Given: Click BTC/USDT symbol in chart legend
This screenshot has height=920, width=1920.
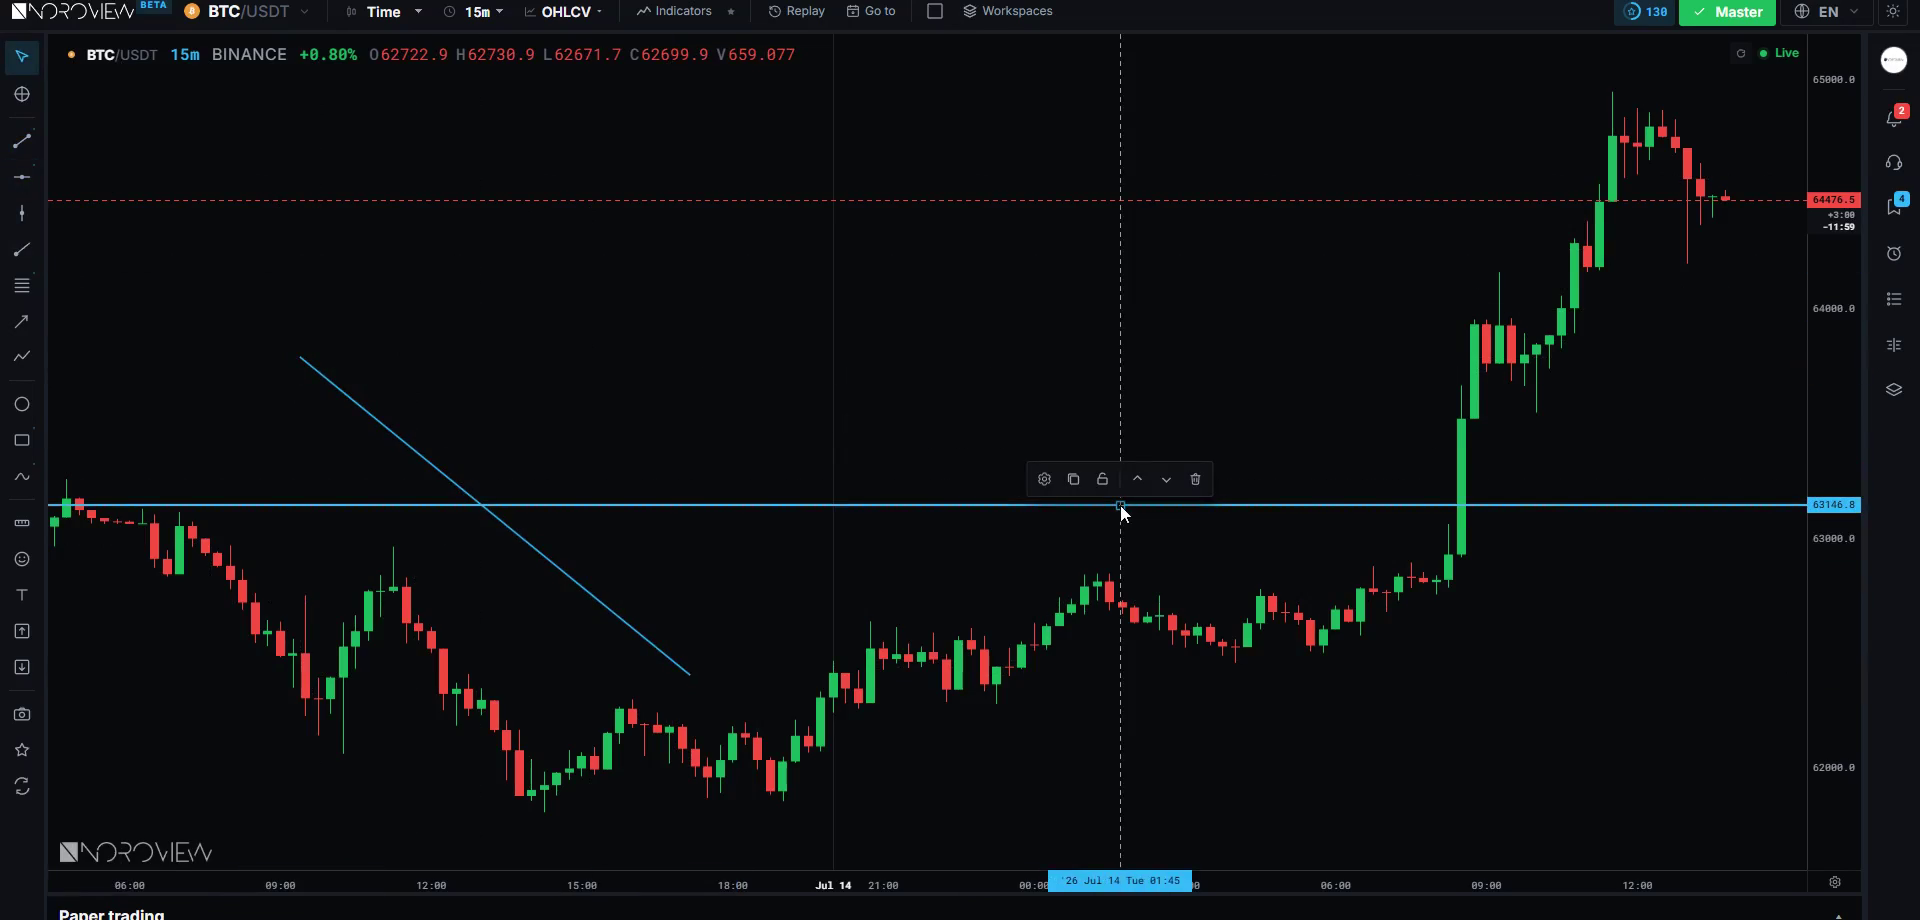Looking at the screenshot, I should [122, 55].
